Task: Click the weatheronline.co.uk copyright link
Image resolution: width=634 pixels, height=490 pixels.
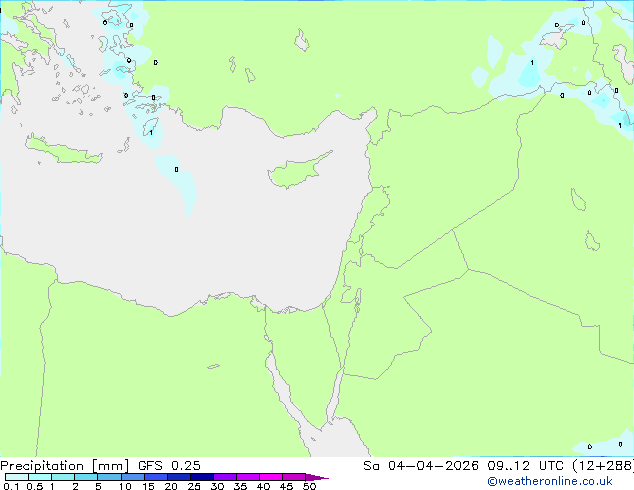Action: click(550, 481)
